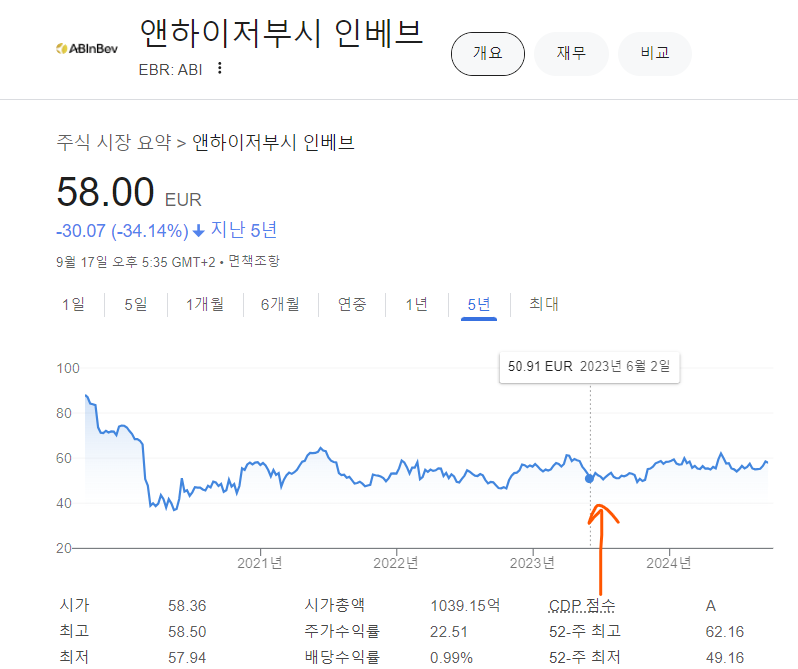Viewport: 798px width, 669px height.
Task: Open the 비교 compare tab
Action: tap(654, 53)
